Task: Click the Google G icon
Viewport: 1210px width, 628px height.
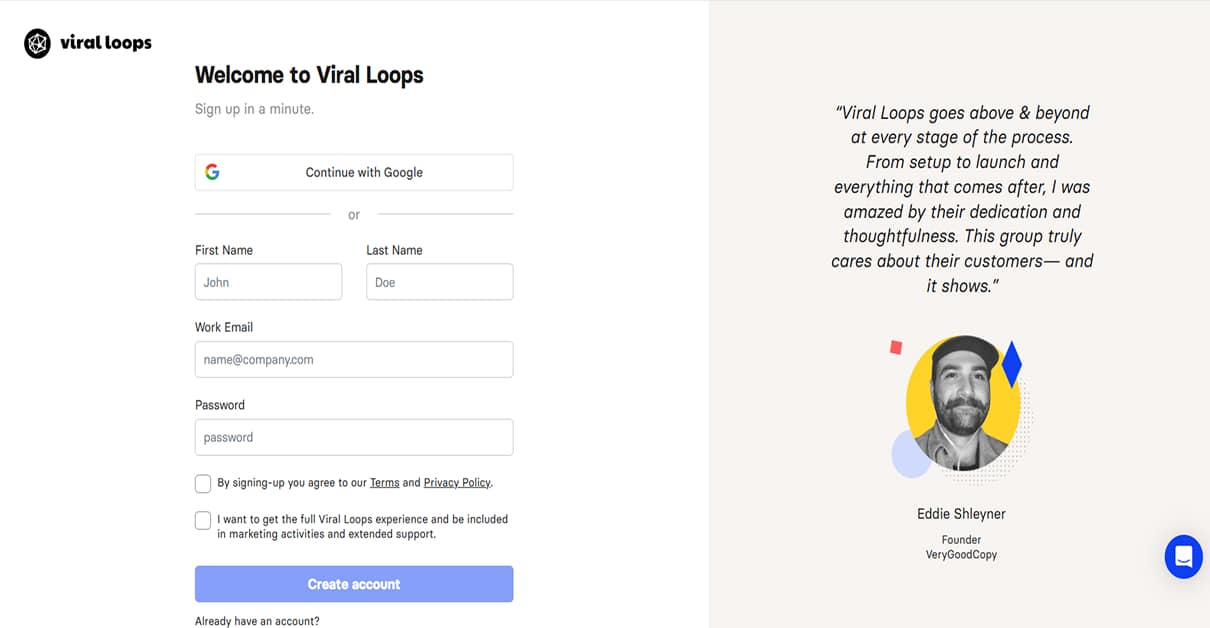Action: (213, 171)
